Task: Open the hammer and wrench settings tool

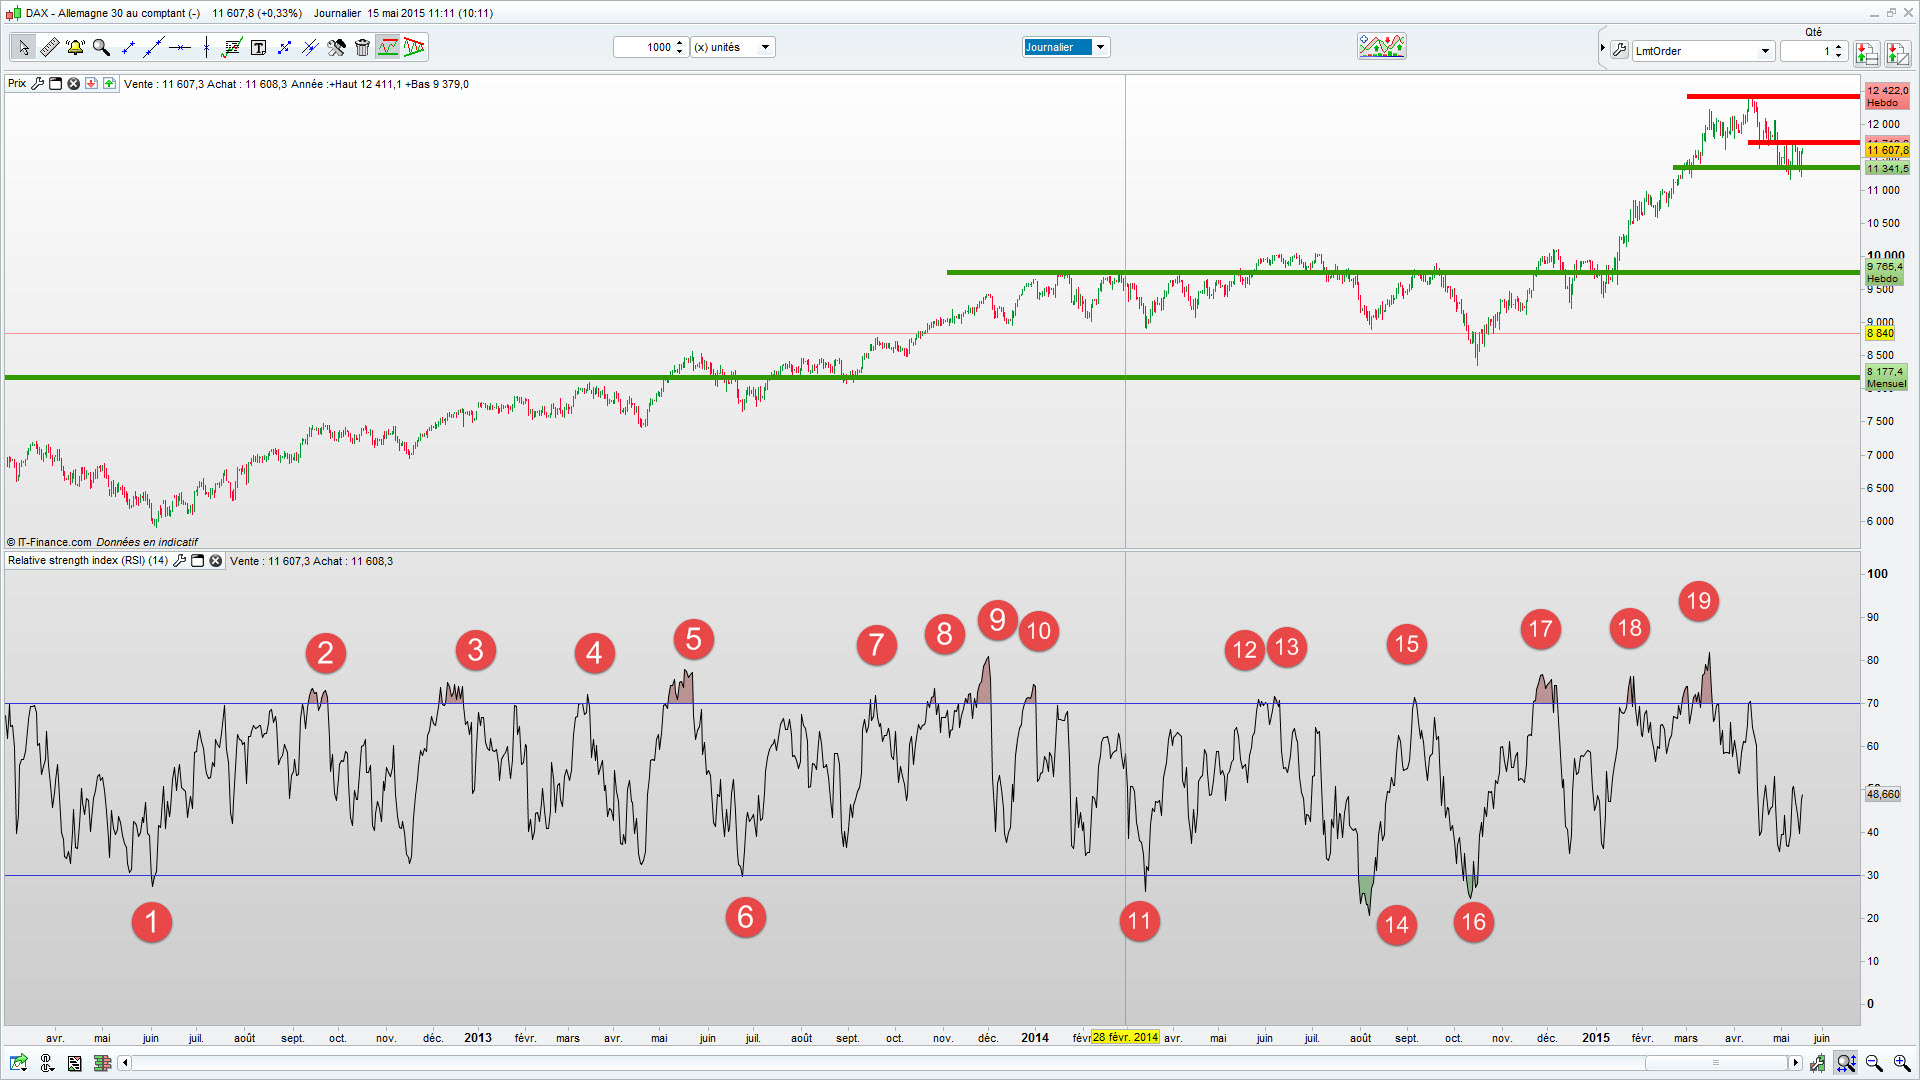Action: tap(336, 47)
